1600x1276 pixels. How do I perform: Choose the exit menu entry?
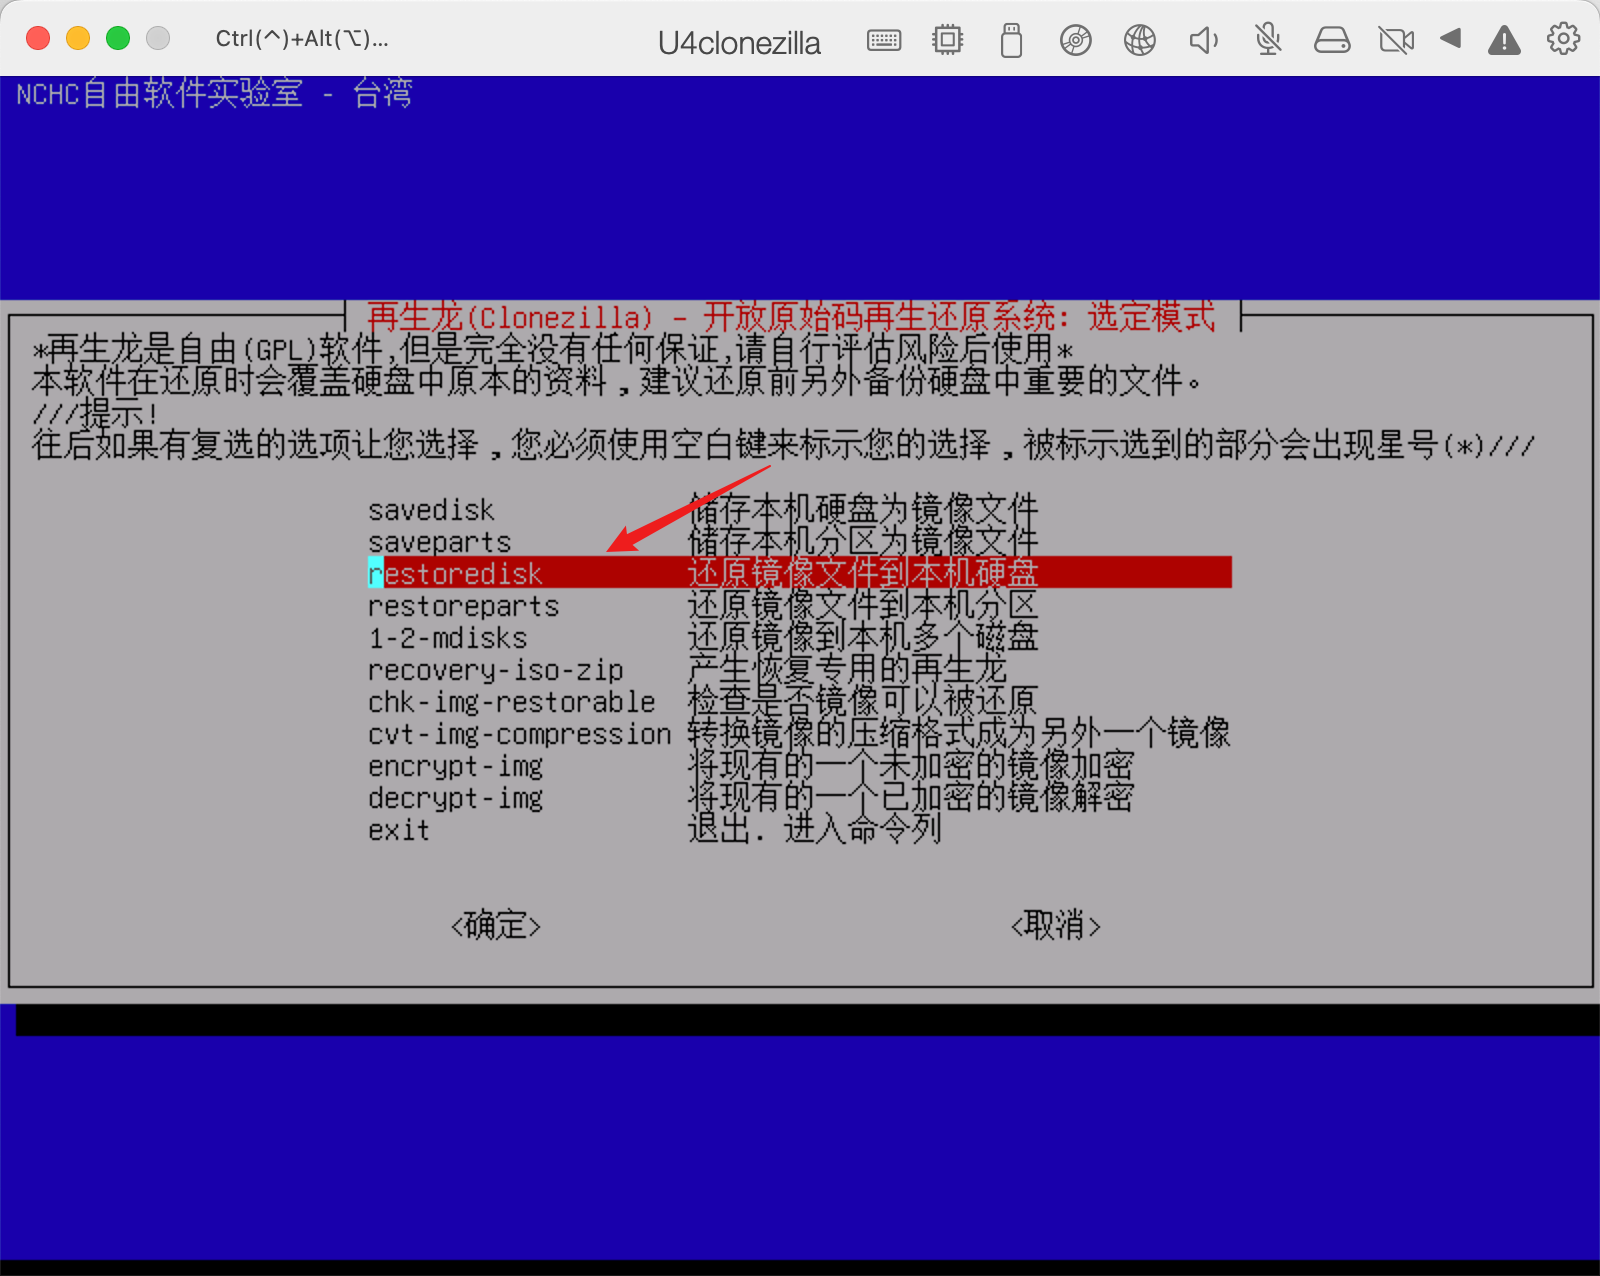point(398,830)
